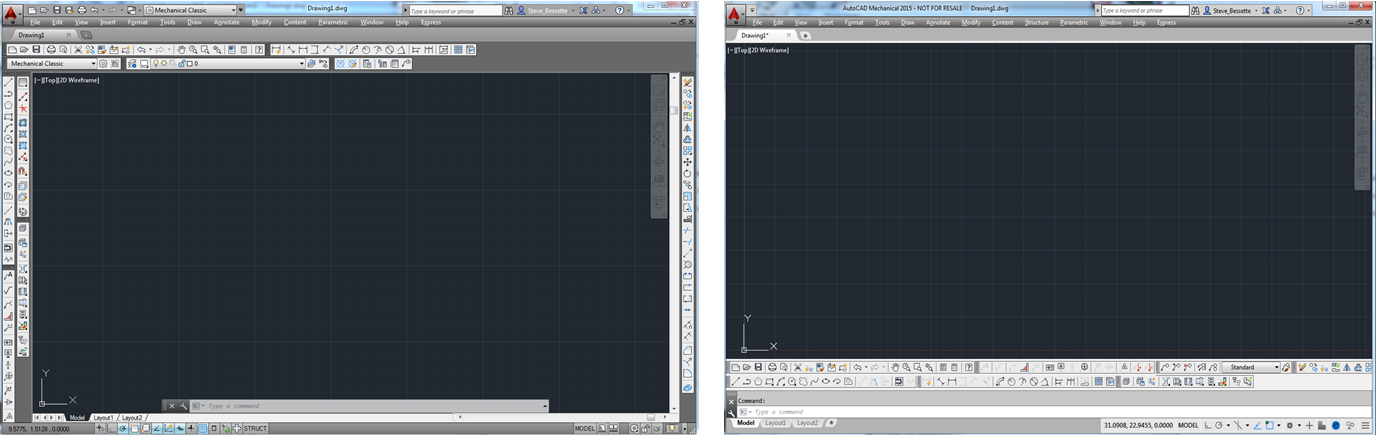The width and height of the screenshot is (1376, 435).
Task: Click Save icon in right window bottom toolbar
Action: click(758, 367)
